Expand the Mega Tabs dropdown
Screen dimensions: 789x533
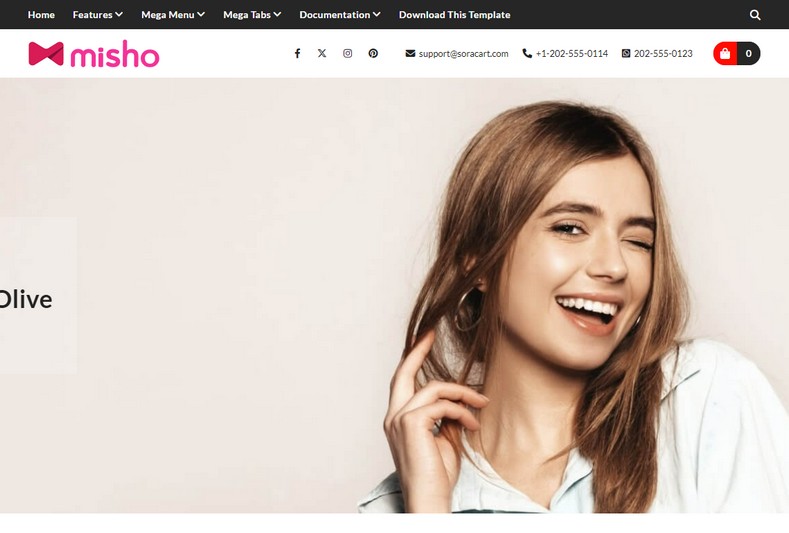[252, 15]
